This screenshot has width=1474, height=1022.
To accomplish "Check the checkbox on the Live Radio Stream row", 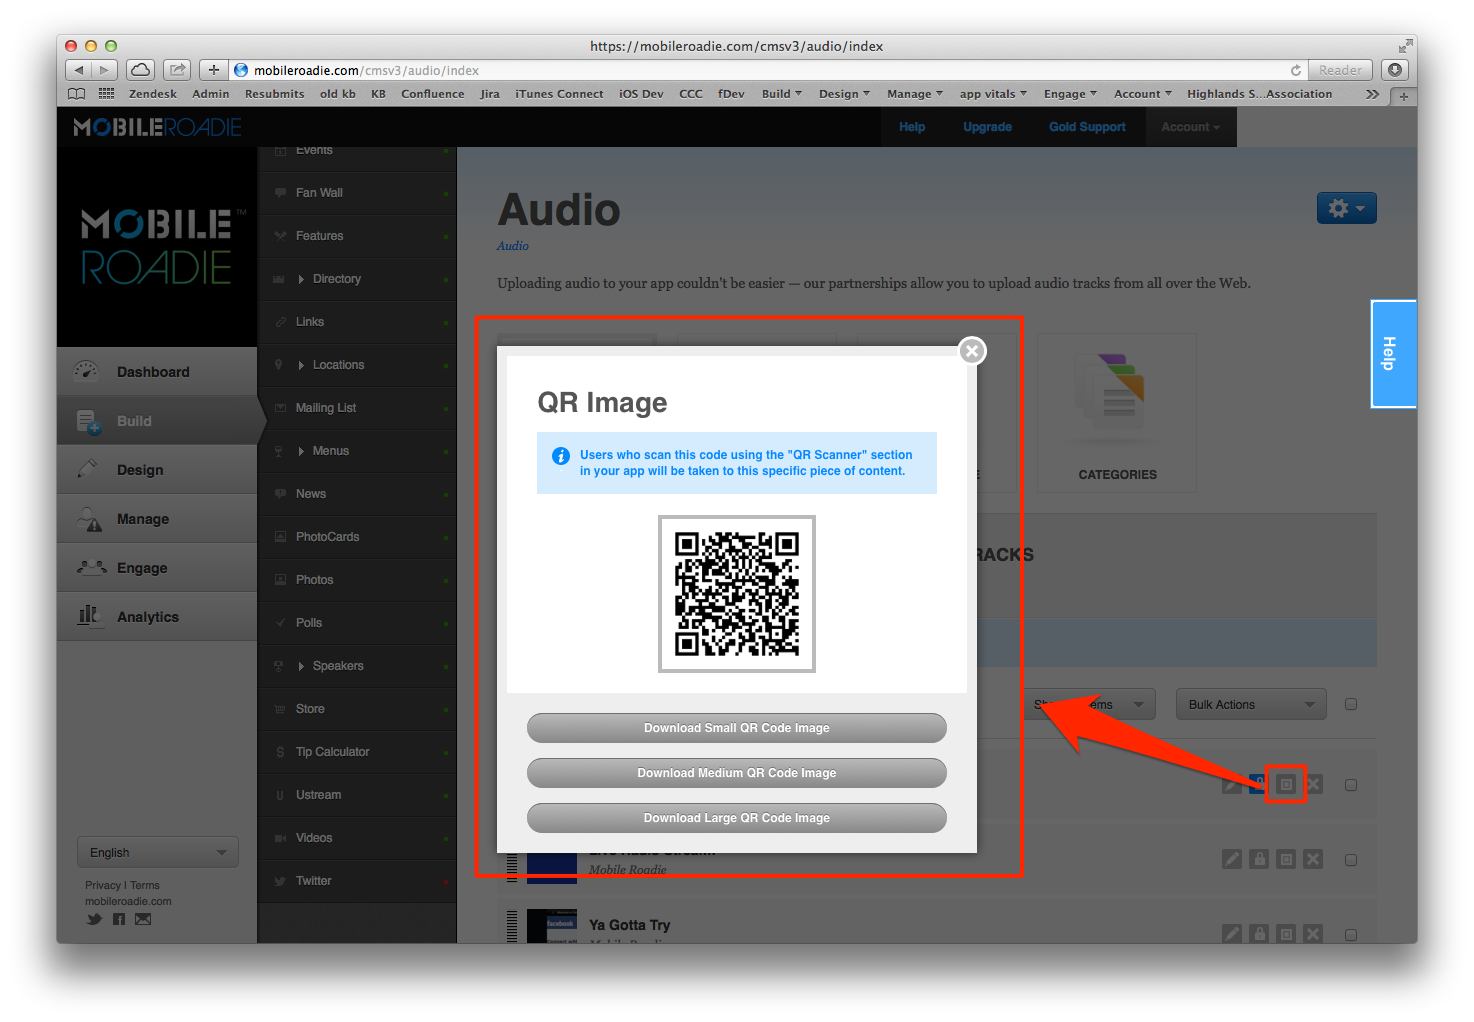I will (1351, 860).
